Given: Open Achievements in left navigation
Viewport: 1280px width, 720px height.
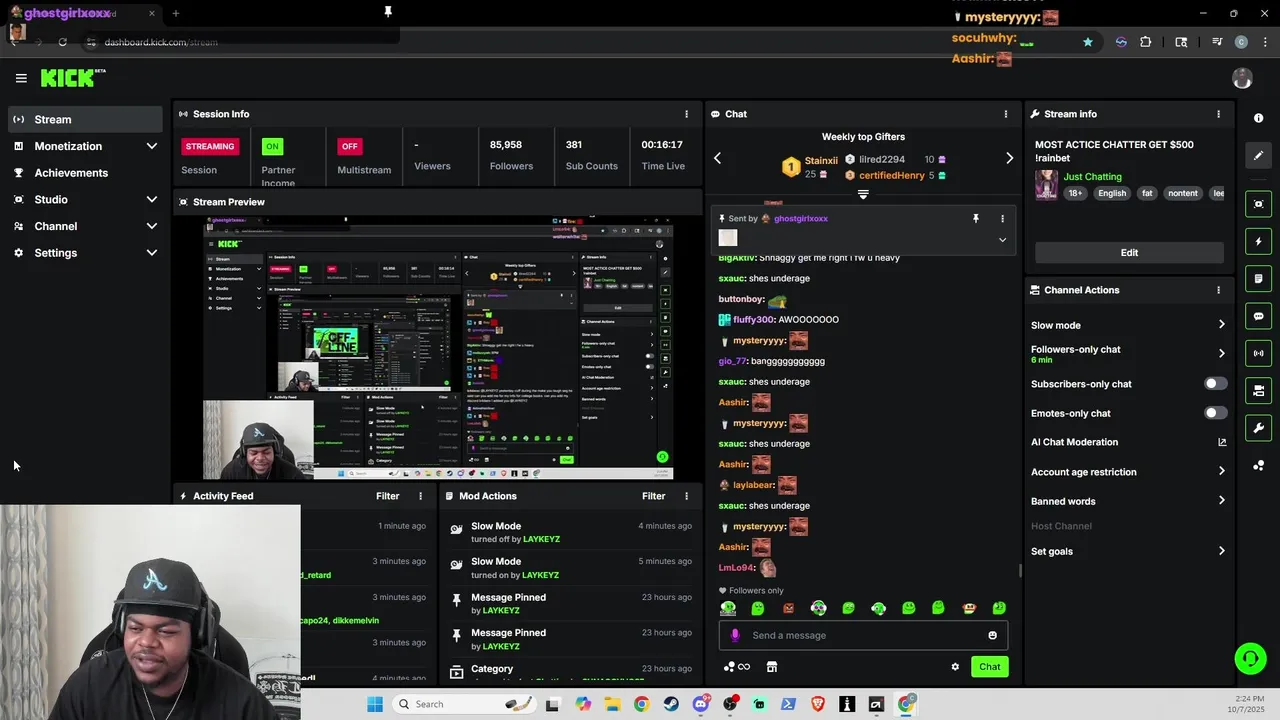Looking at the screenshot, I should [x=71, y=173].
